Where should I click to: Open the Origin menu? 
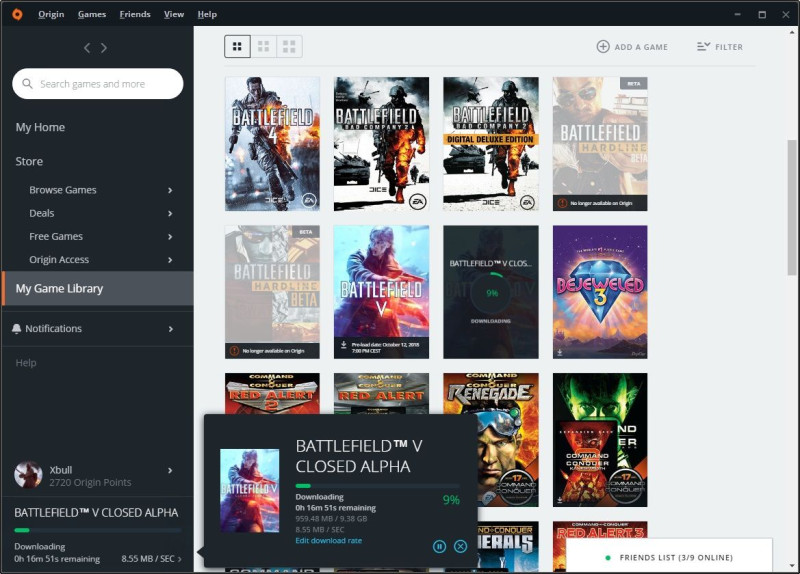(x=51, y=14)
